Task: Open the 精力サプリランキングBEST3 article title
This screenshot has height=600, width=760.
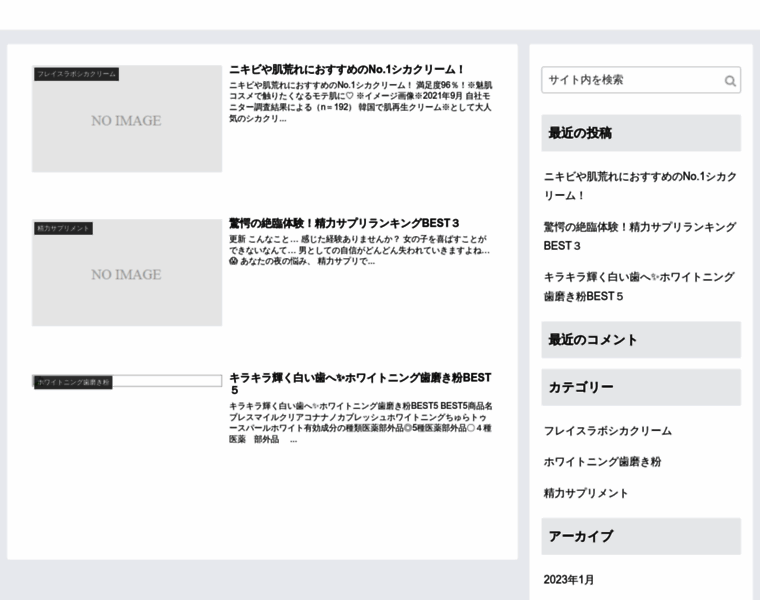Action: point(344,223)
